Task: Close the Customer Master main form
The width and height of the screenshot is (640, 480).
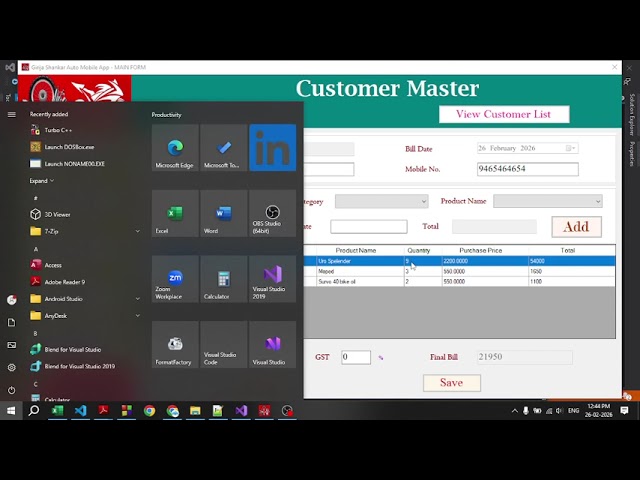Action: click(614, 67)
